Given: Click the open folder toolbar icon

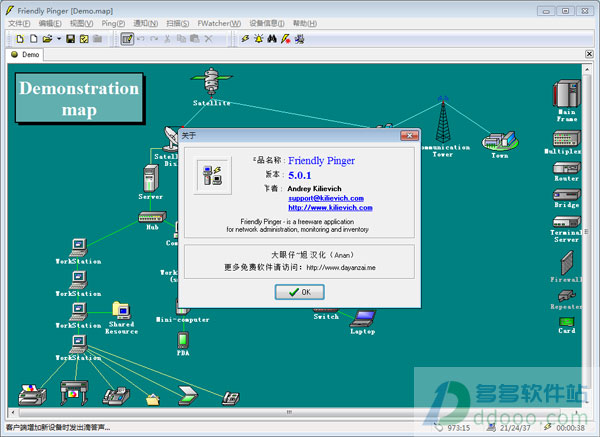Looking at the screenshot, I should [x=47, y=39].
